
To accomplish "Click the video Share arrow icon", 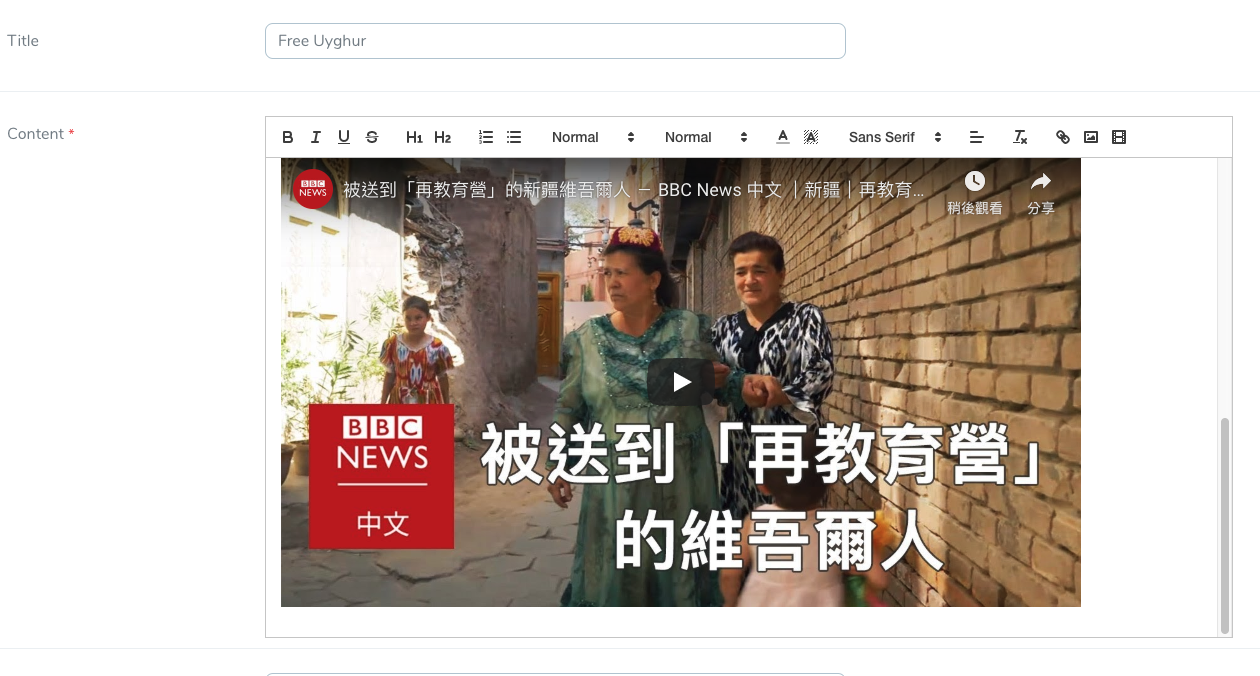I will click(1041, 181).
